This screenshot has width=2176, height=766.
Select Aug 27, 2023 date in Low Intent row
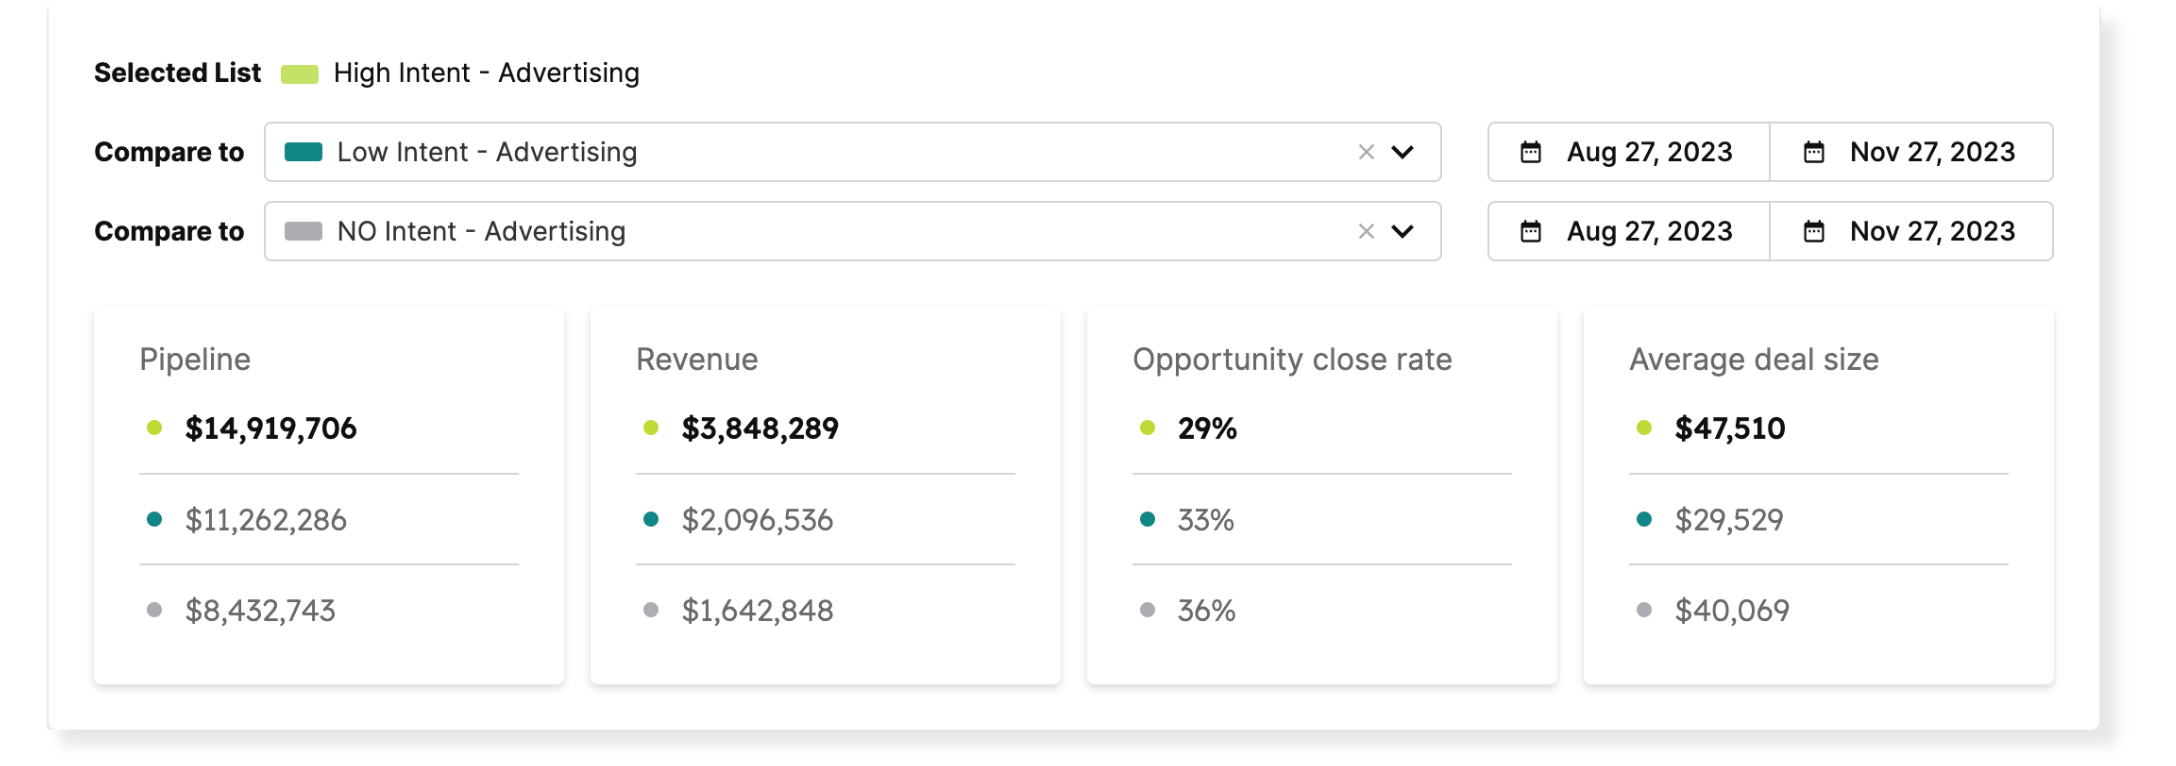pos(1649,152)
